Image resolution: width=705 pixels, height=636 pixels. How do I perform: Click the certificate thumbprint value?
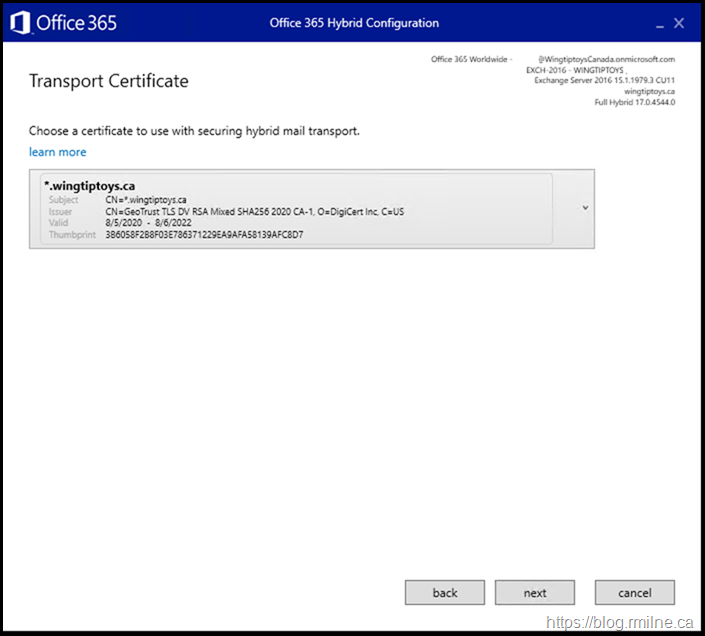[204, 235]
